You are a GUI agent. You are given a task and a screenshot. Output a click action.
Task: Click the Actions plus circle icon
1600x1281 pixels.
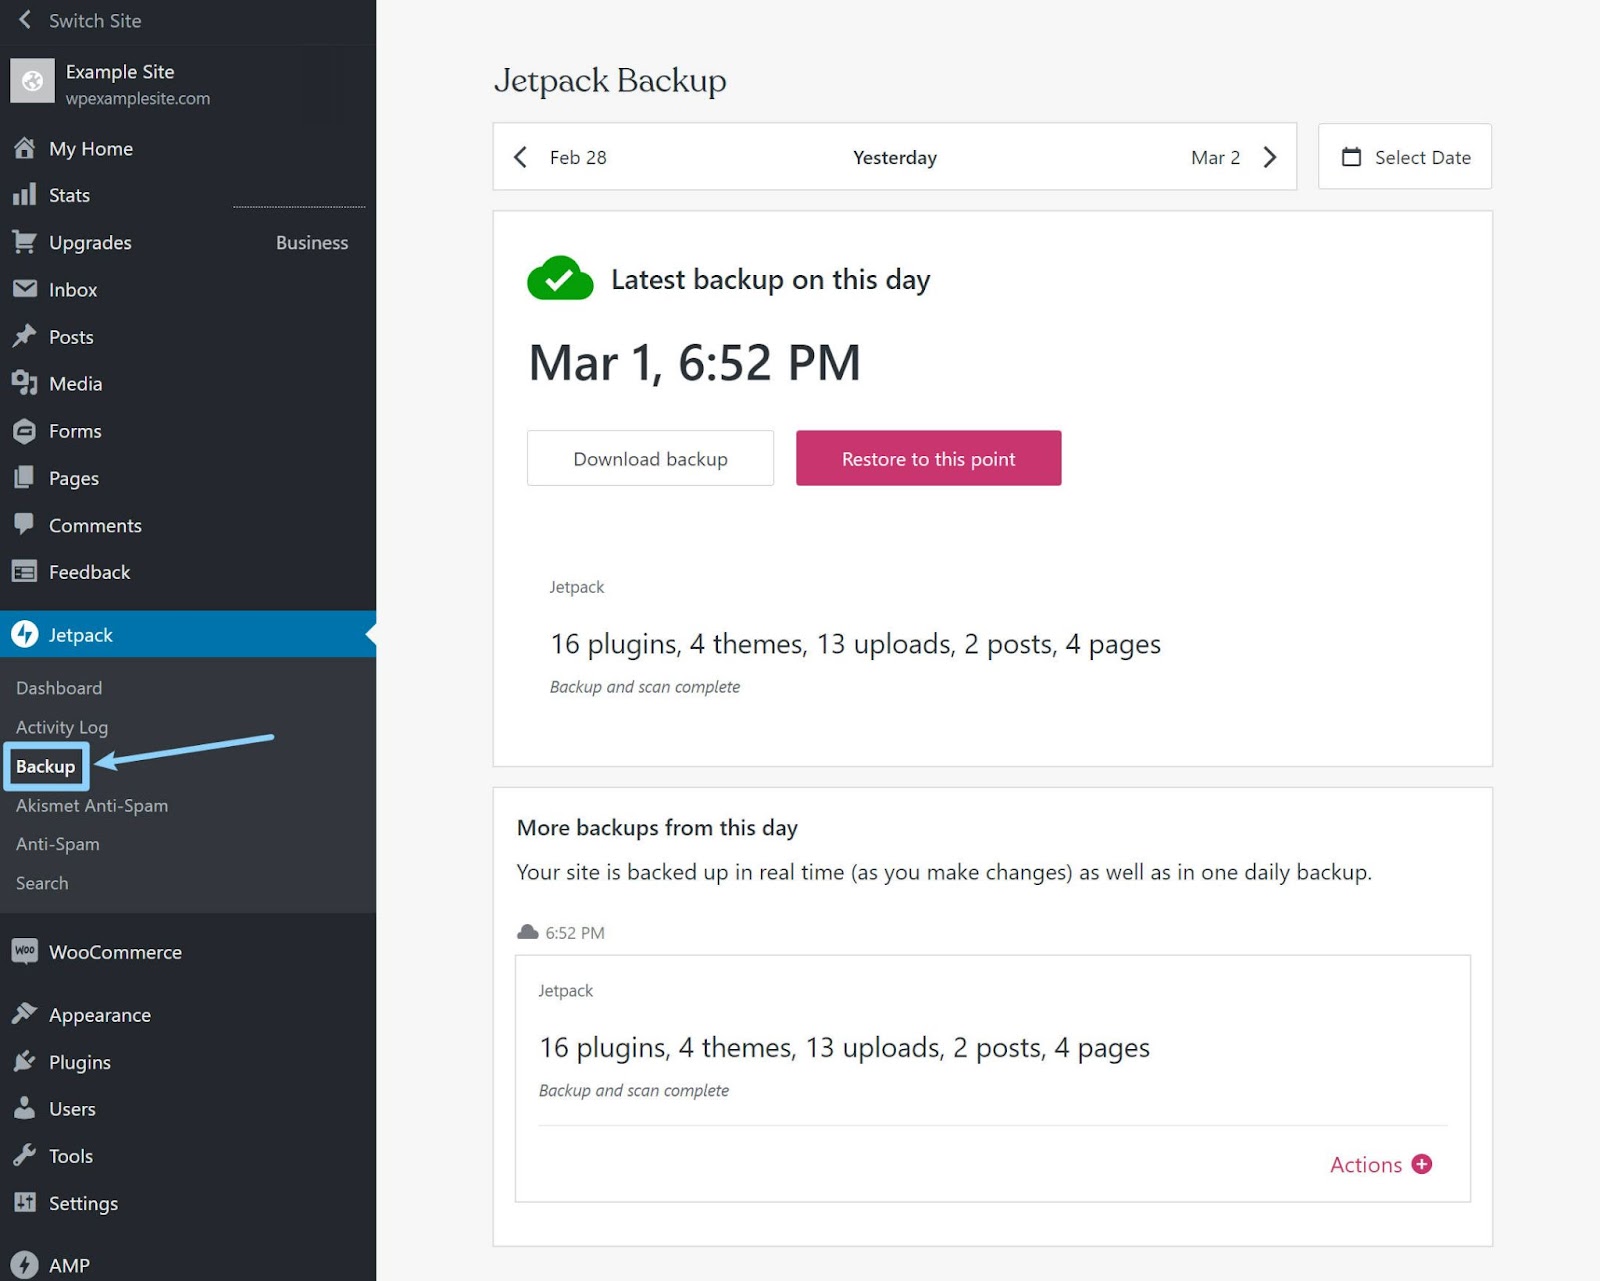[1421, 1164]
